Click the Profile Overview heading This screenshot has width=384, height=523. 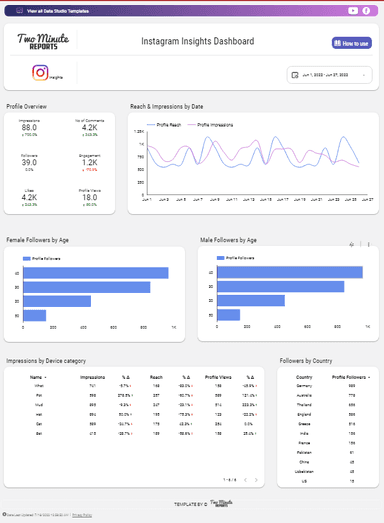(26, 106)
